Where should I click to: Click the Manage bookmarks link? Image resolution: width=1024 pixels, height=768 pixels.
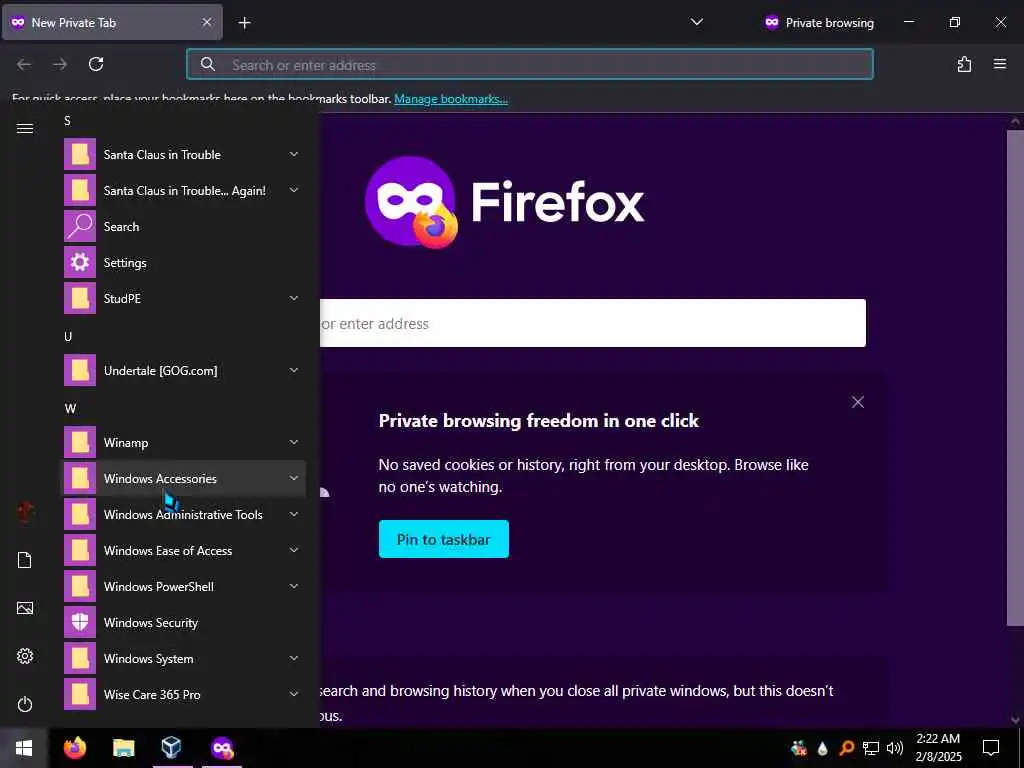[x=451, y=99]
